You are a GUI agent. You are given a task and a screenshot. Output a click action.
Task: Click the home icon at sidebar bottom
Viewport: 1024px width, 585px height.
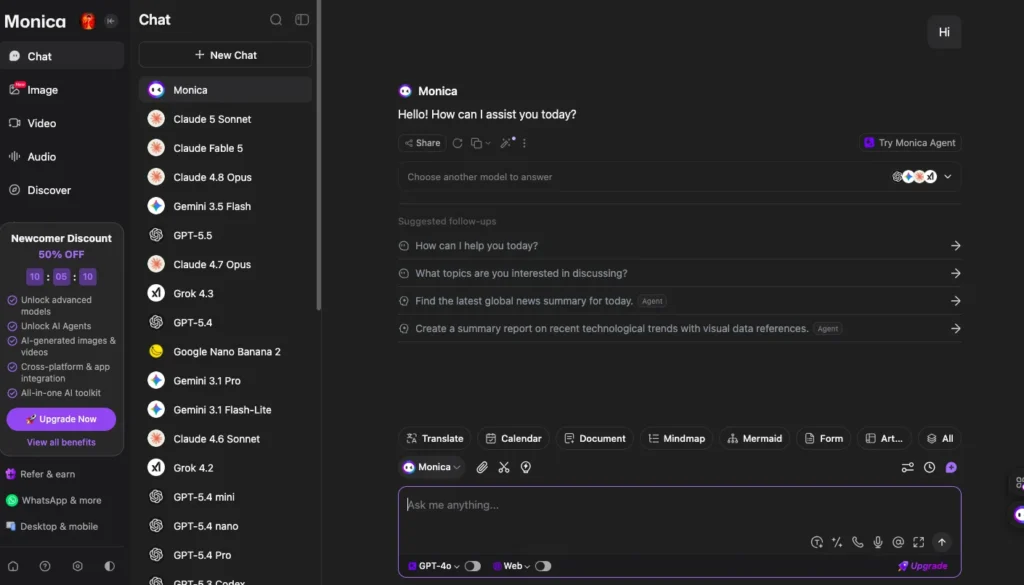click(x=13, y=566)
